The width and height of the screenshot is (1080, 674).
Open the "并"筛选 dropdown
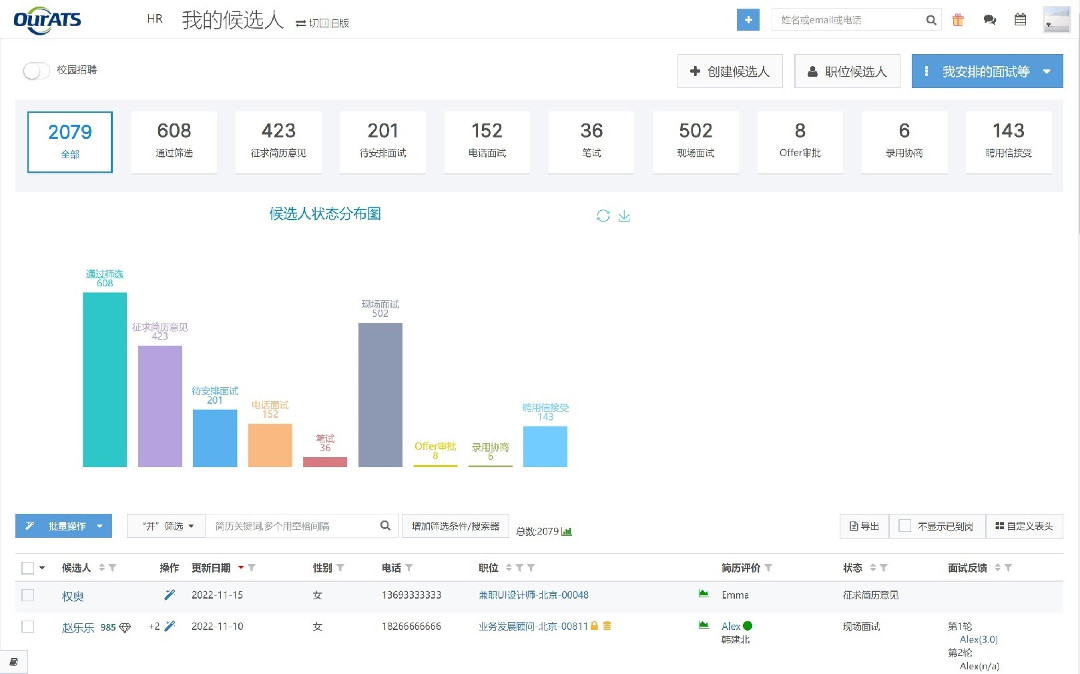(x=166, y=526)
